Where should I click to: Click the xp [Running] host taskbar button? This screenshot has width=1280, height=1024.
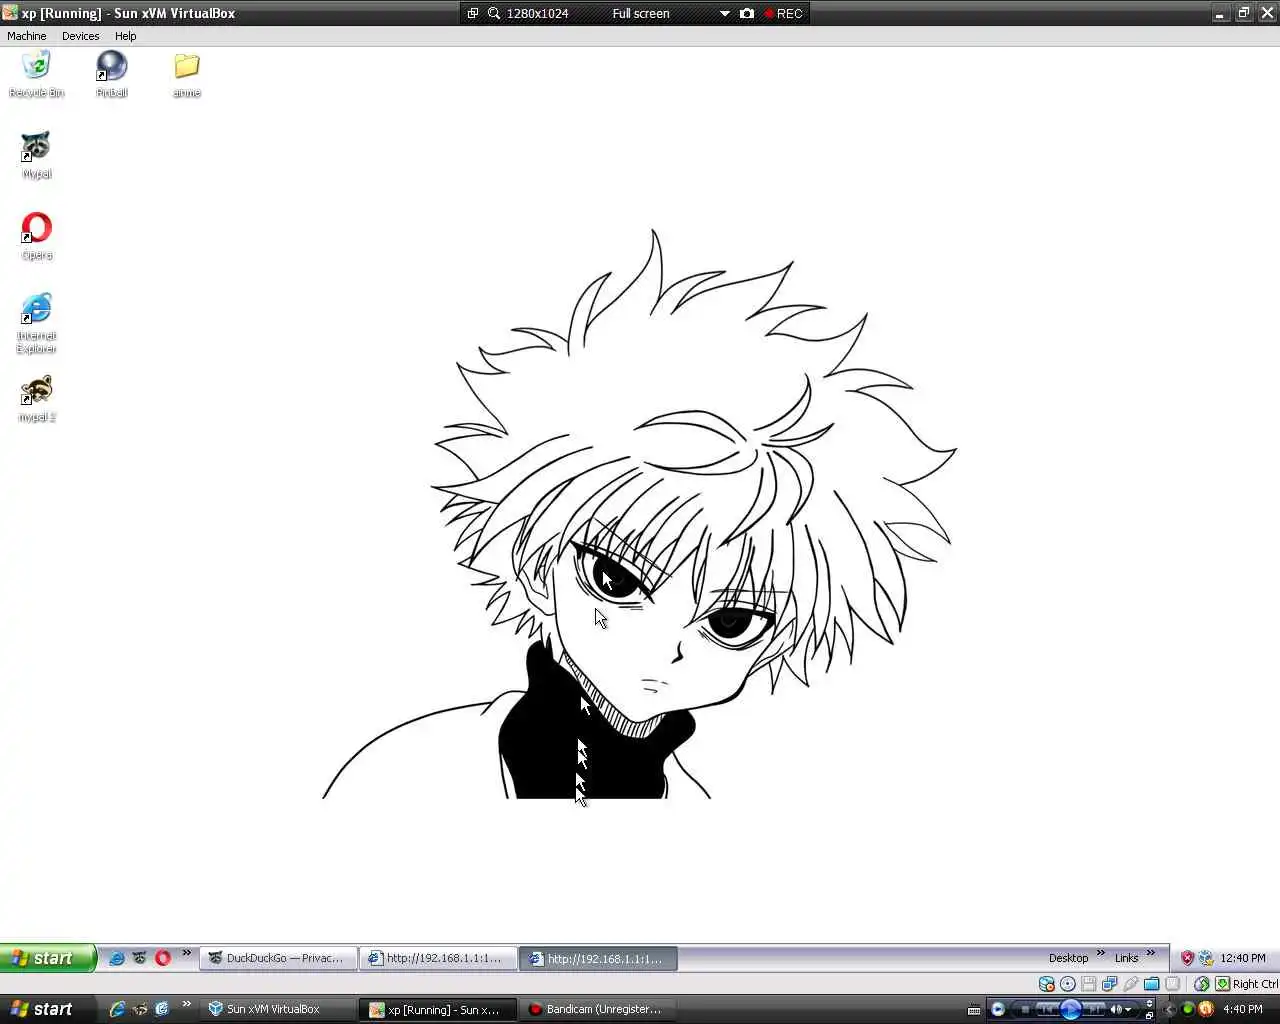coord(438,1009)
